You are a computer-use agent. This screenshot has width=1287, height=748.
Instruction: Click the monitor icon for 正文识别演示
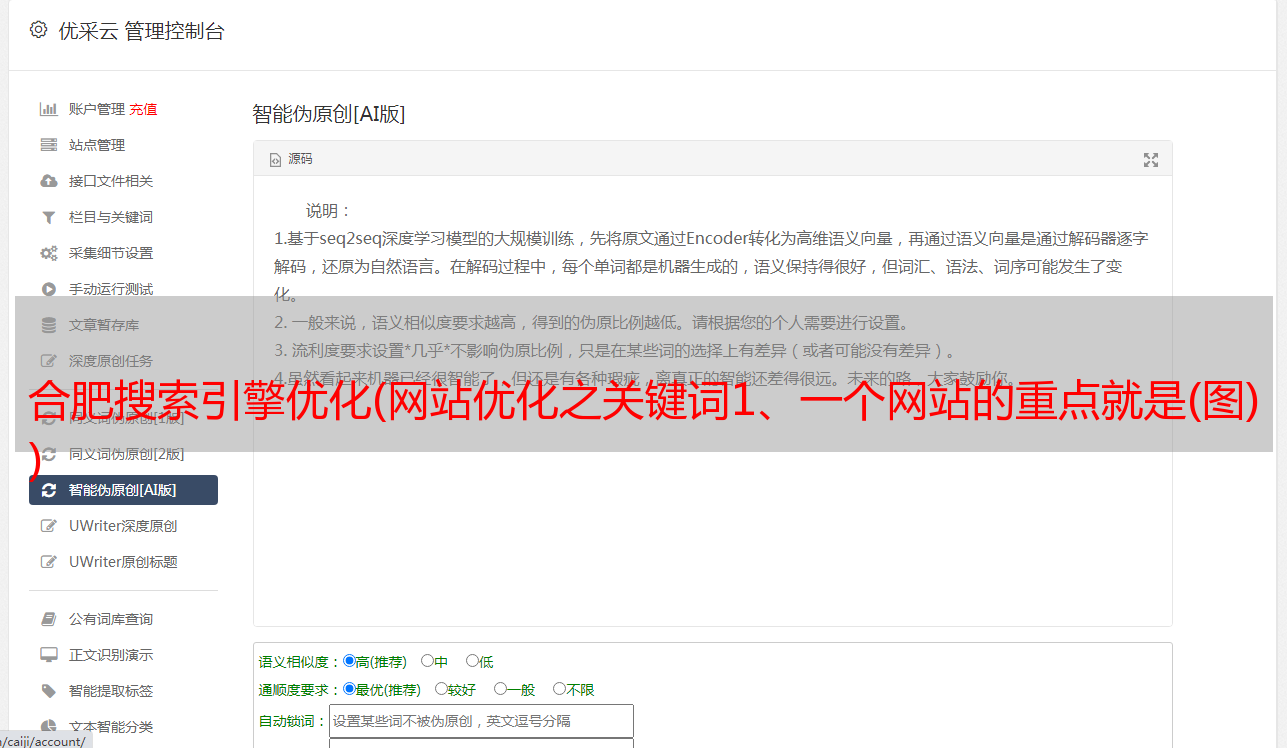point(48,655)
